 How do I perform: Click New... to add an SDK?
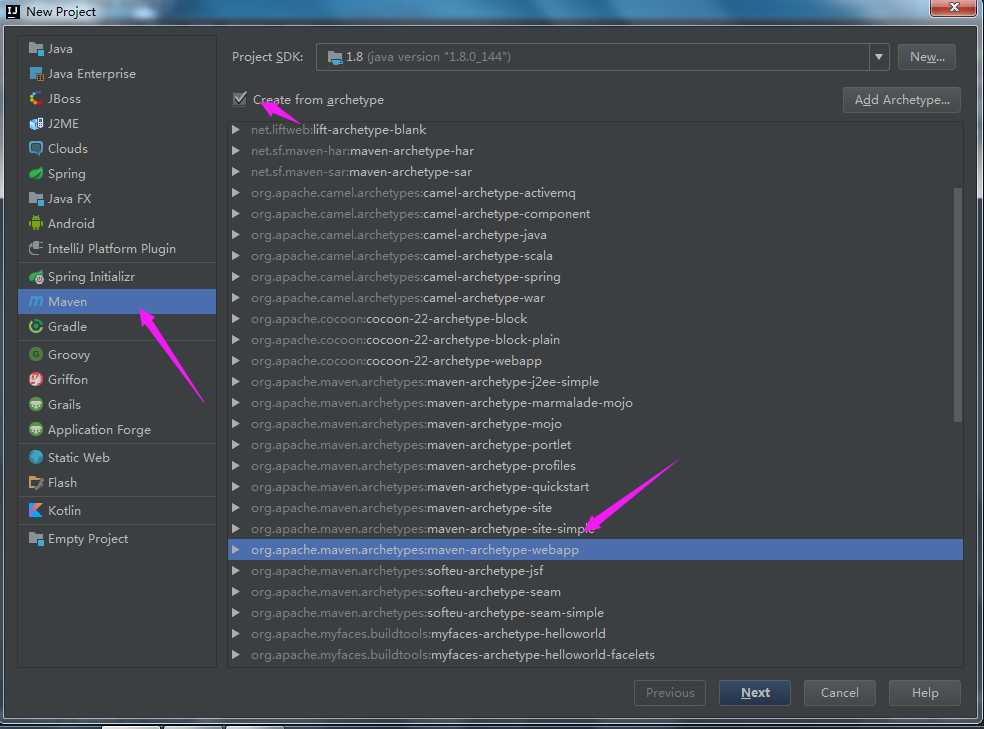[927, 57]
